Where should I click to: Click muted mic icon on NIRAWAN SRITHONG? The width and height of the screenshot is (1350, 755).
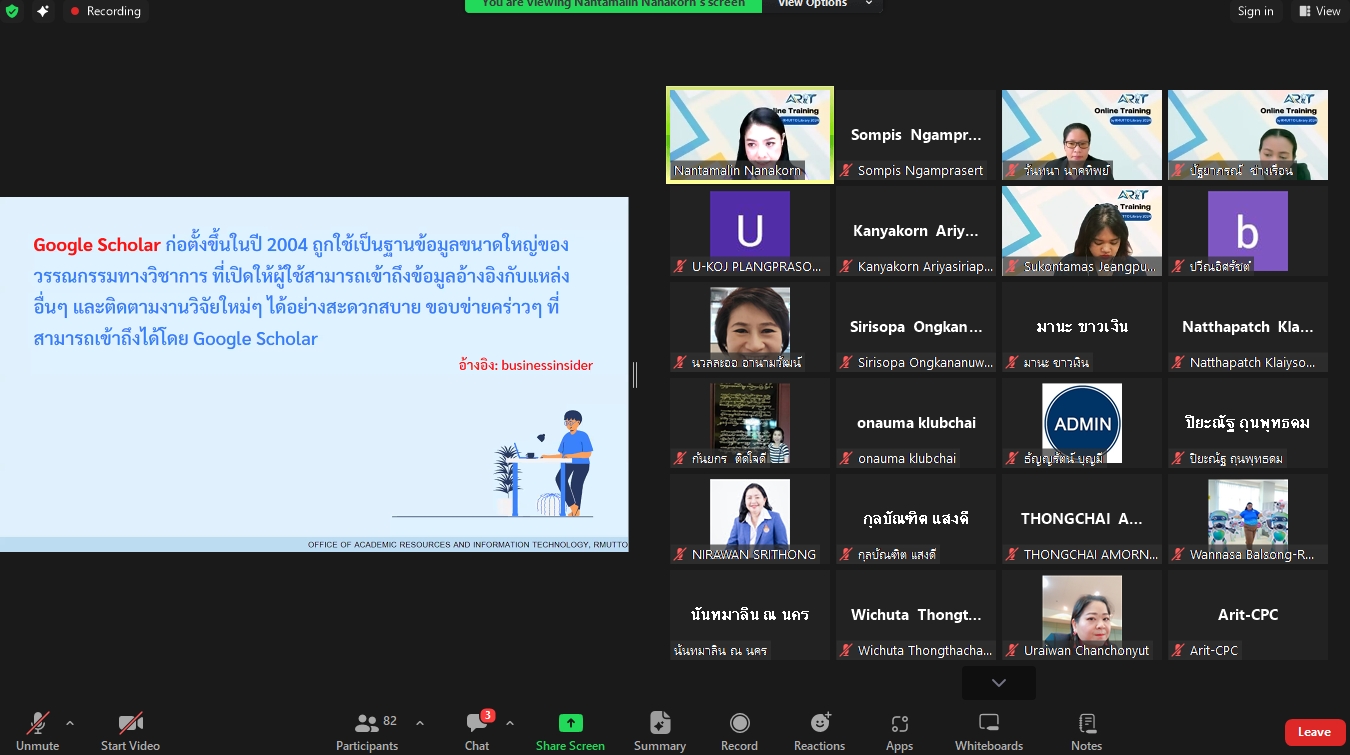(681, 555)
